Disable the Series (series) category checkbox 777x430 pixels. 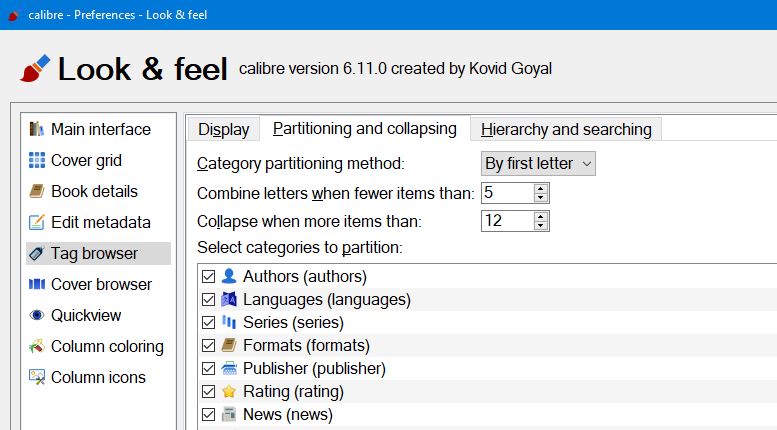pos(208,322)
